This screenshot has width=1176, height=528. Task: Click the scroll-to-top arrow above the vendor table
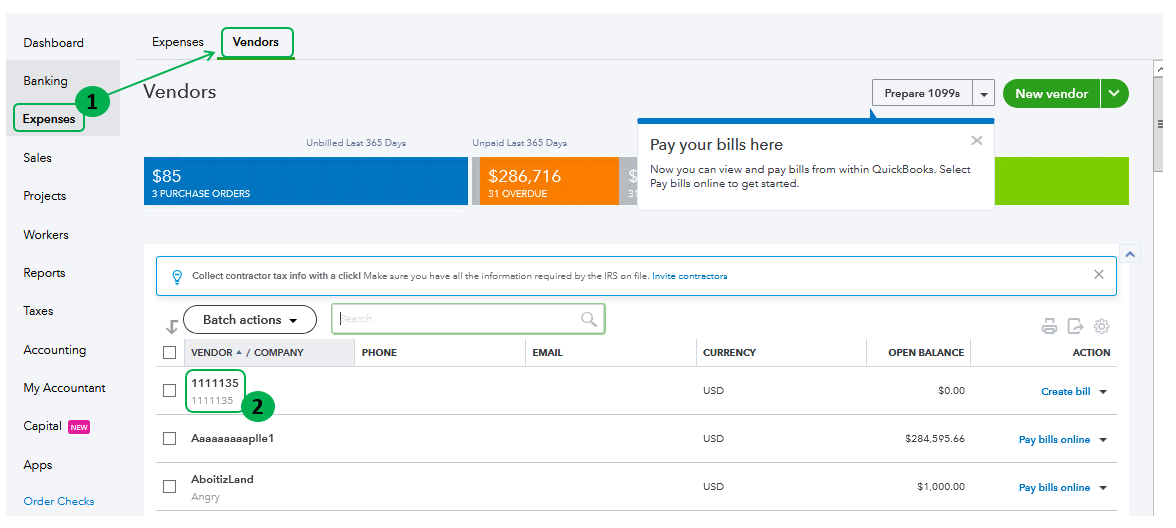(1131, 255)
